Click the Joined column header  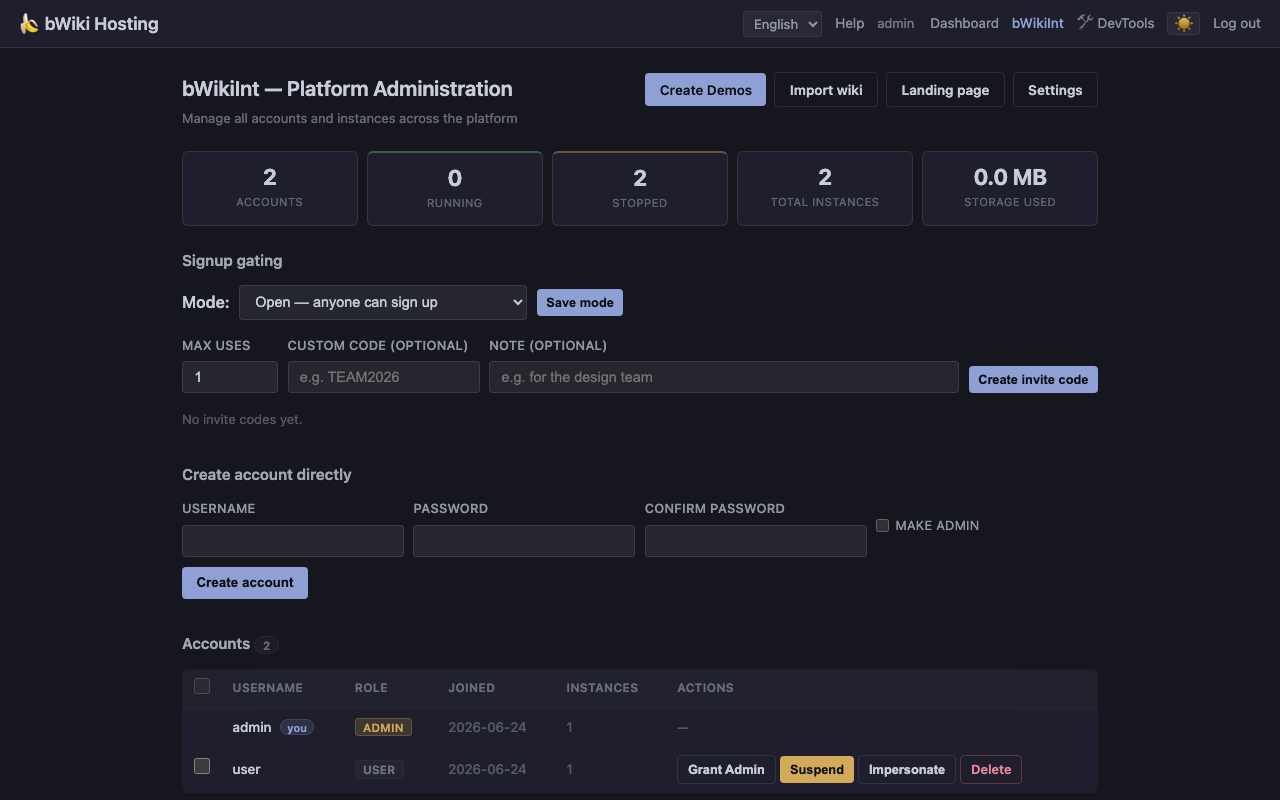[x=471, y=688]
